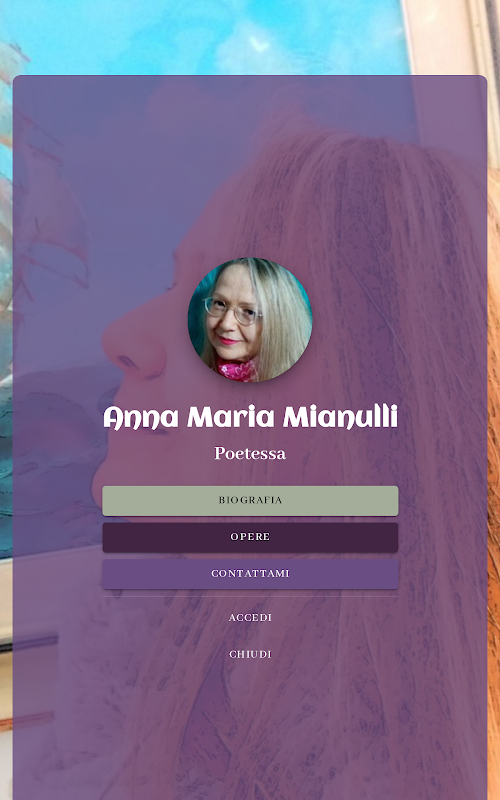Tap the word Anna in the title
Screen dimensions: 500x800
[141, 417]
